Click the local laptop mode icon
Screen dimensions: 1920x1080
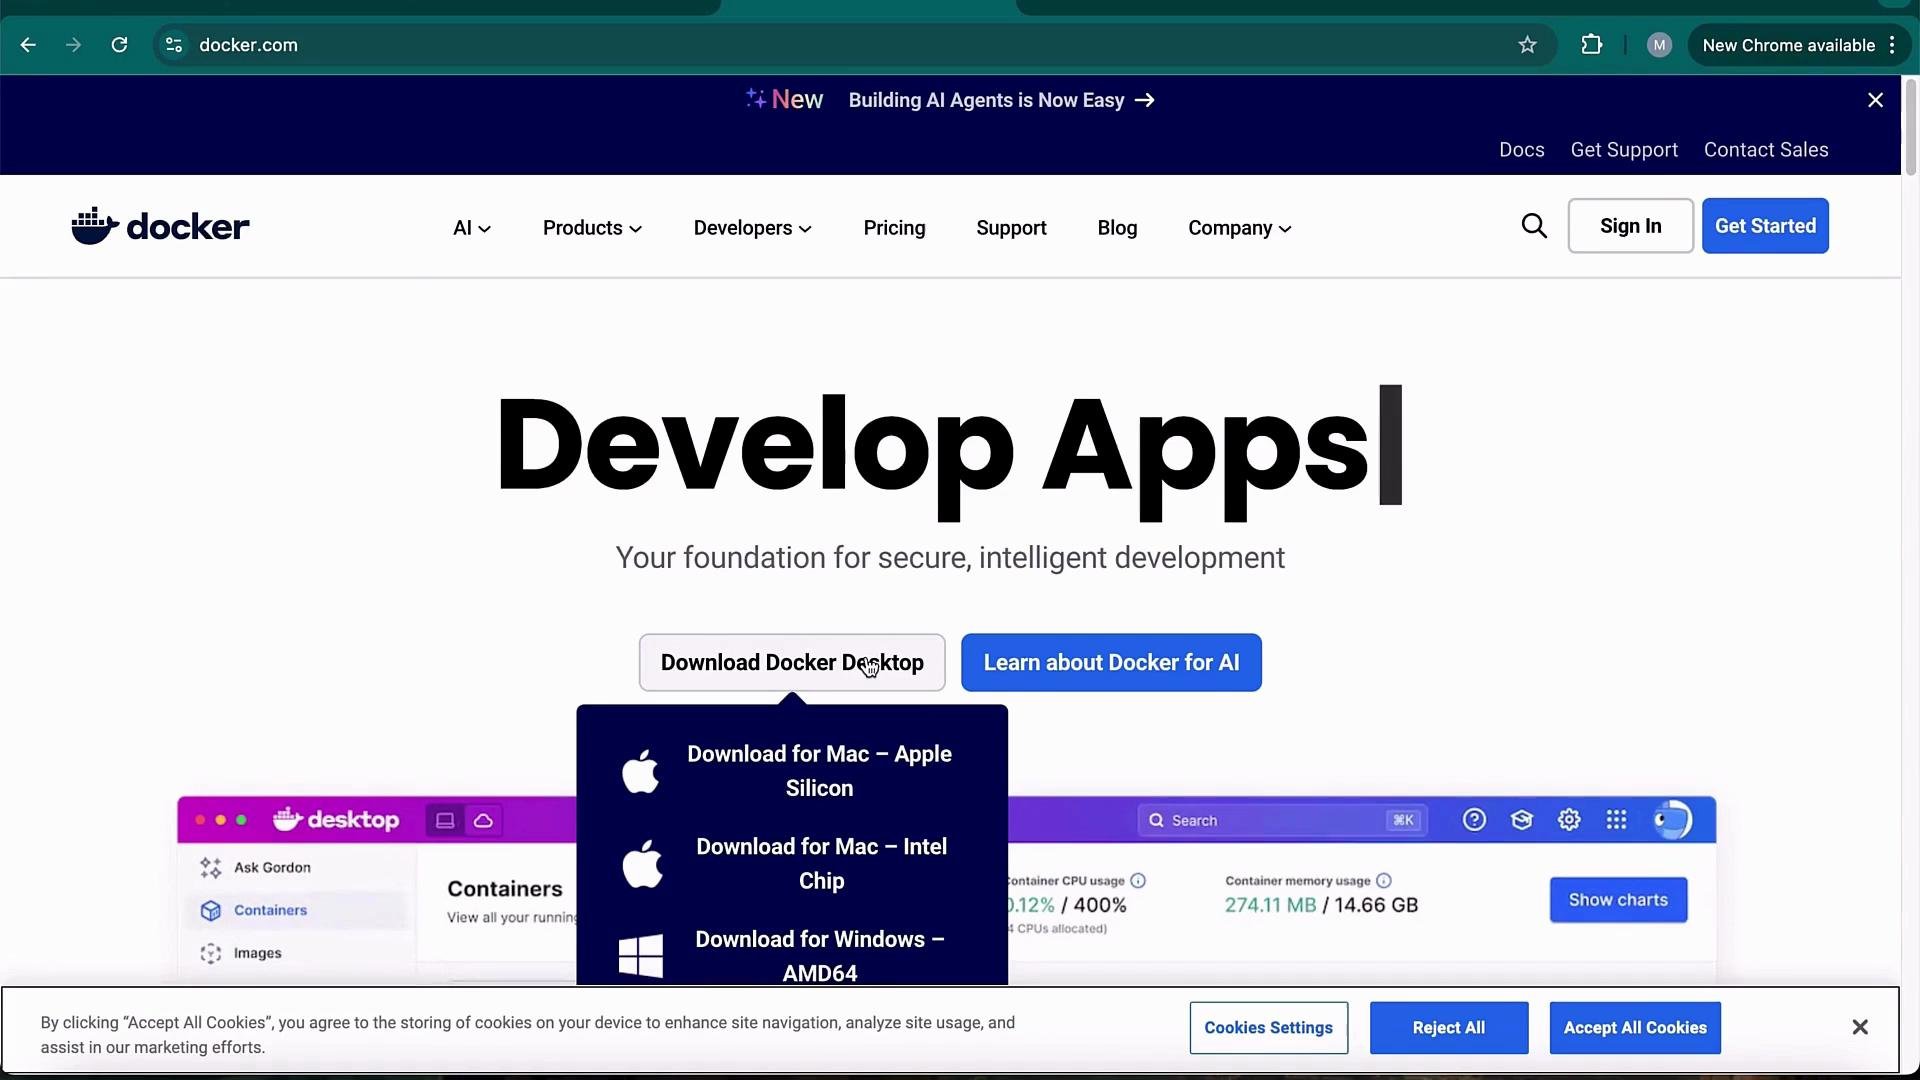point(445,820)
